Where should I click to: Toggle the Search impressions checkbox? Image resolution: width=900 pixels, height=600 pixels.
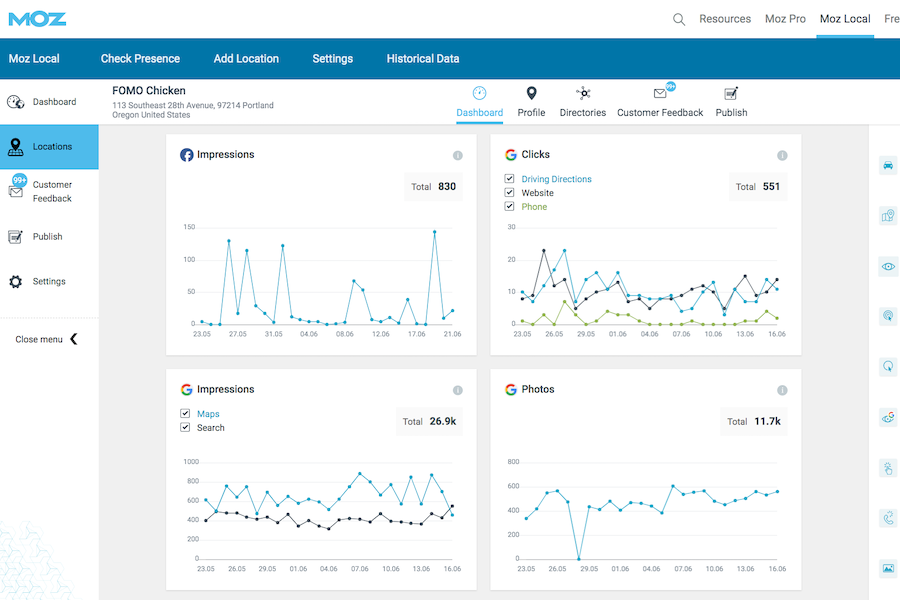[185, 428]
